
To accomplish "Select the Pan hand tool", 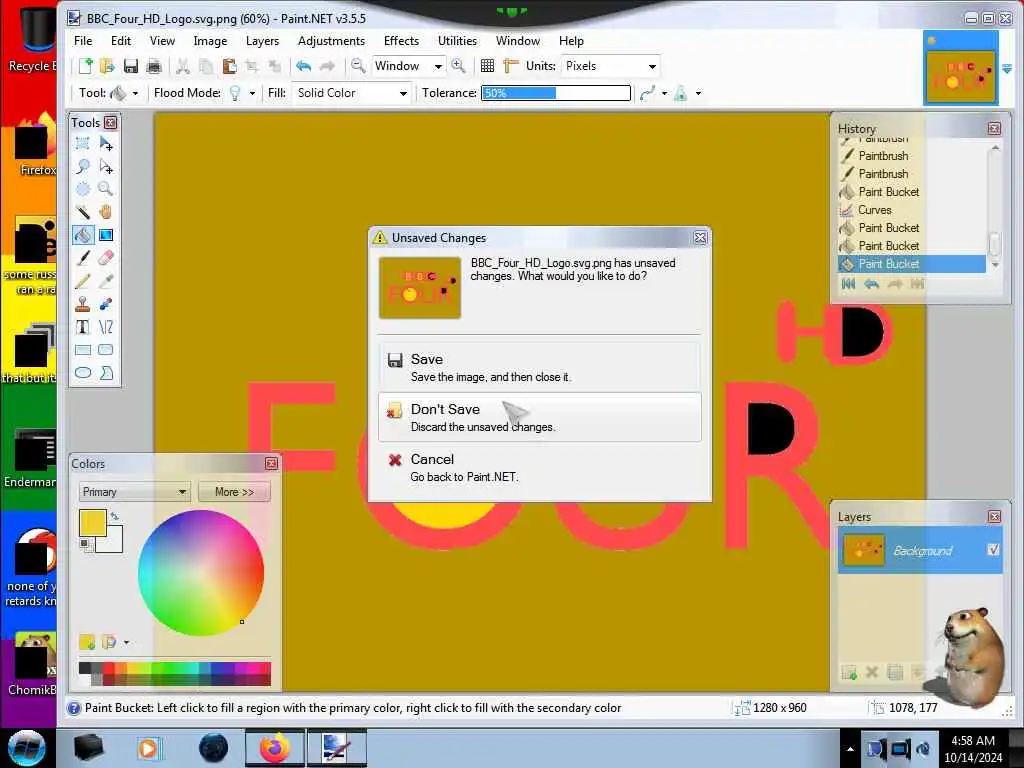I will [x=106, y=212].
